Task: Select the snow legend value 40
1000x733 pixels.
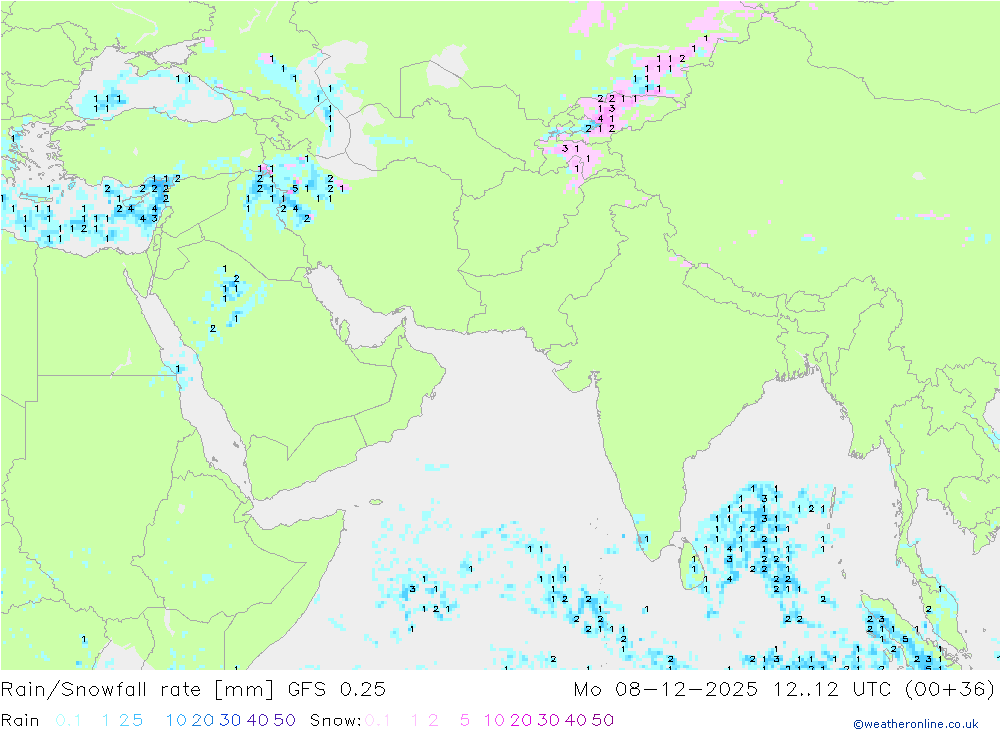Action: point(576,720)
